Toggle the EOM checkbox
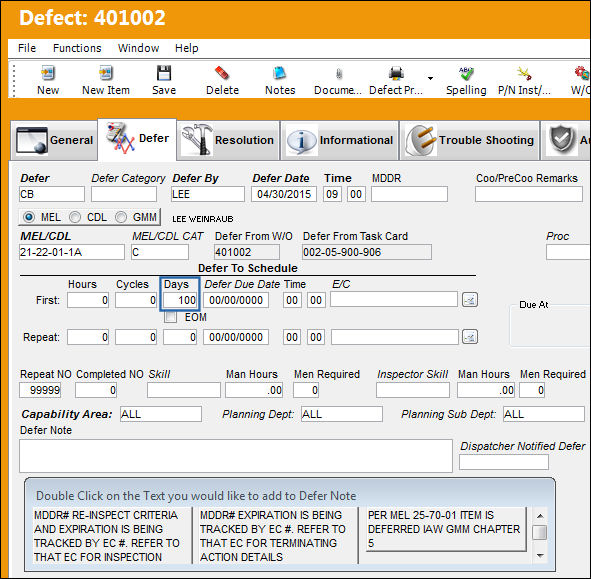The image size is (591, 579). click(170, 317)
